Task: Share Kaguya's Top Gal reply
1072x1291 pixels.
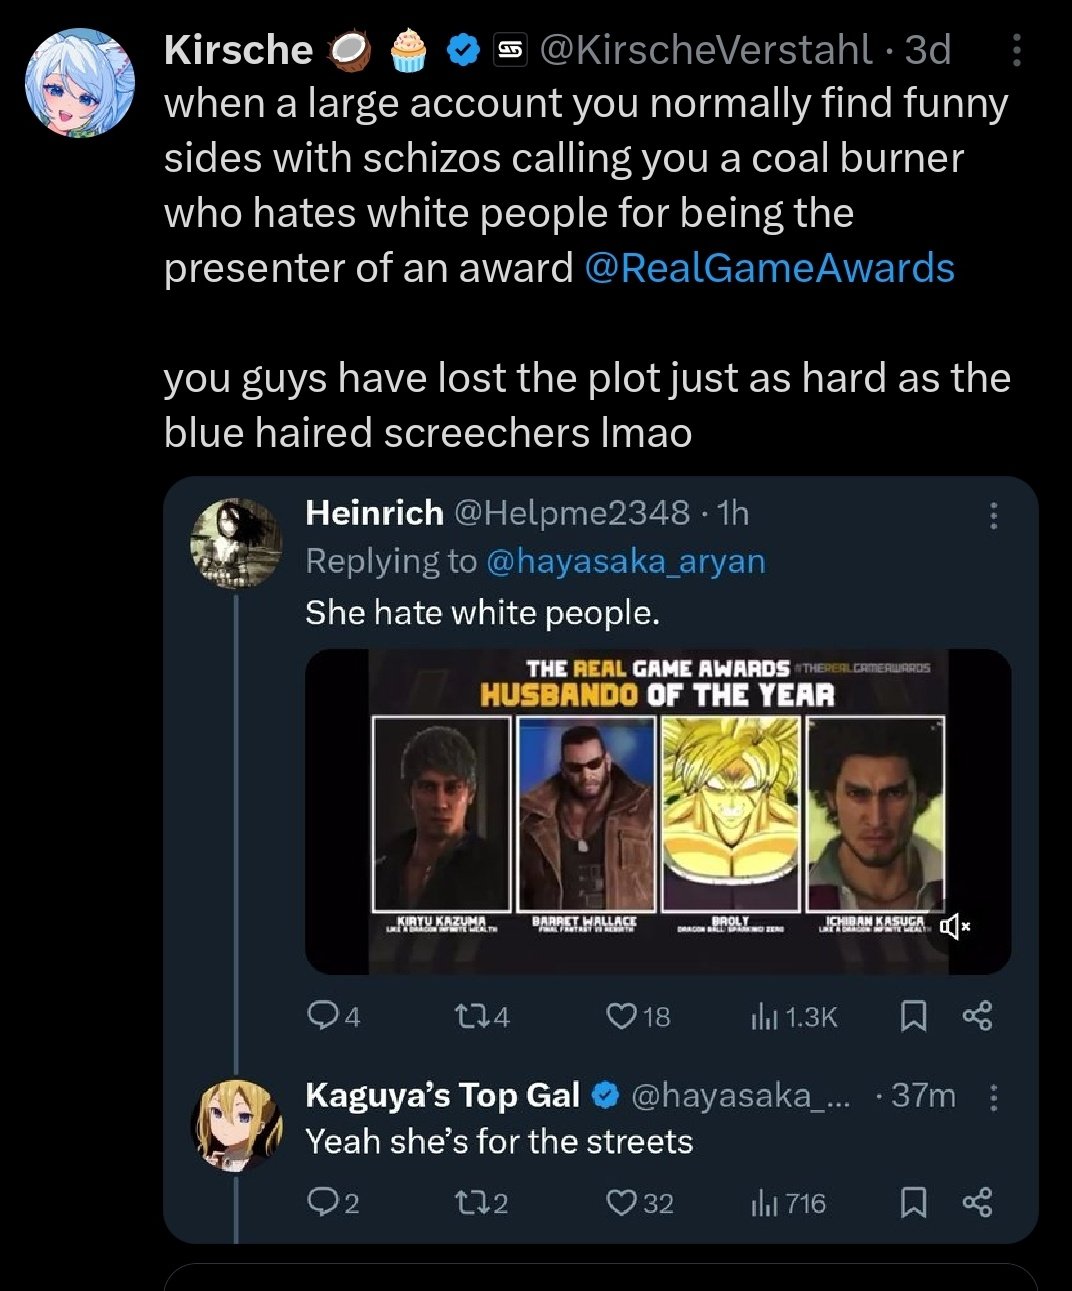Action: click(977, 1203)
